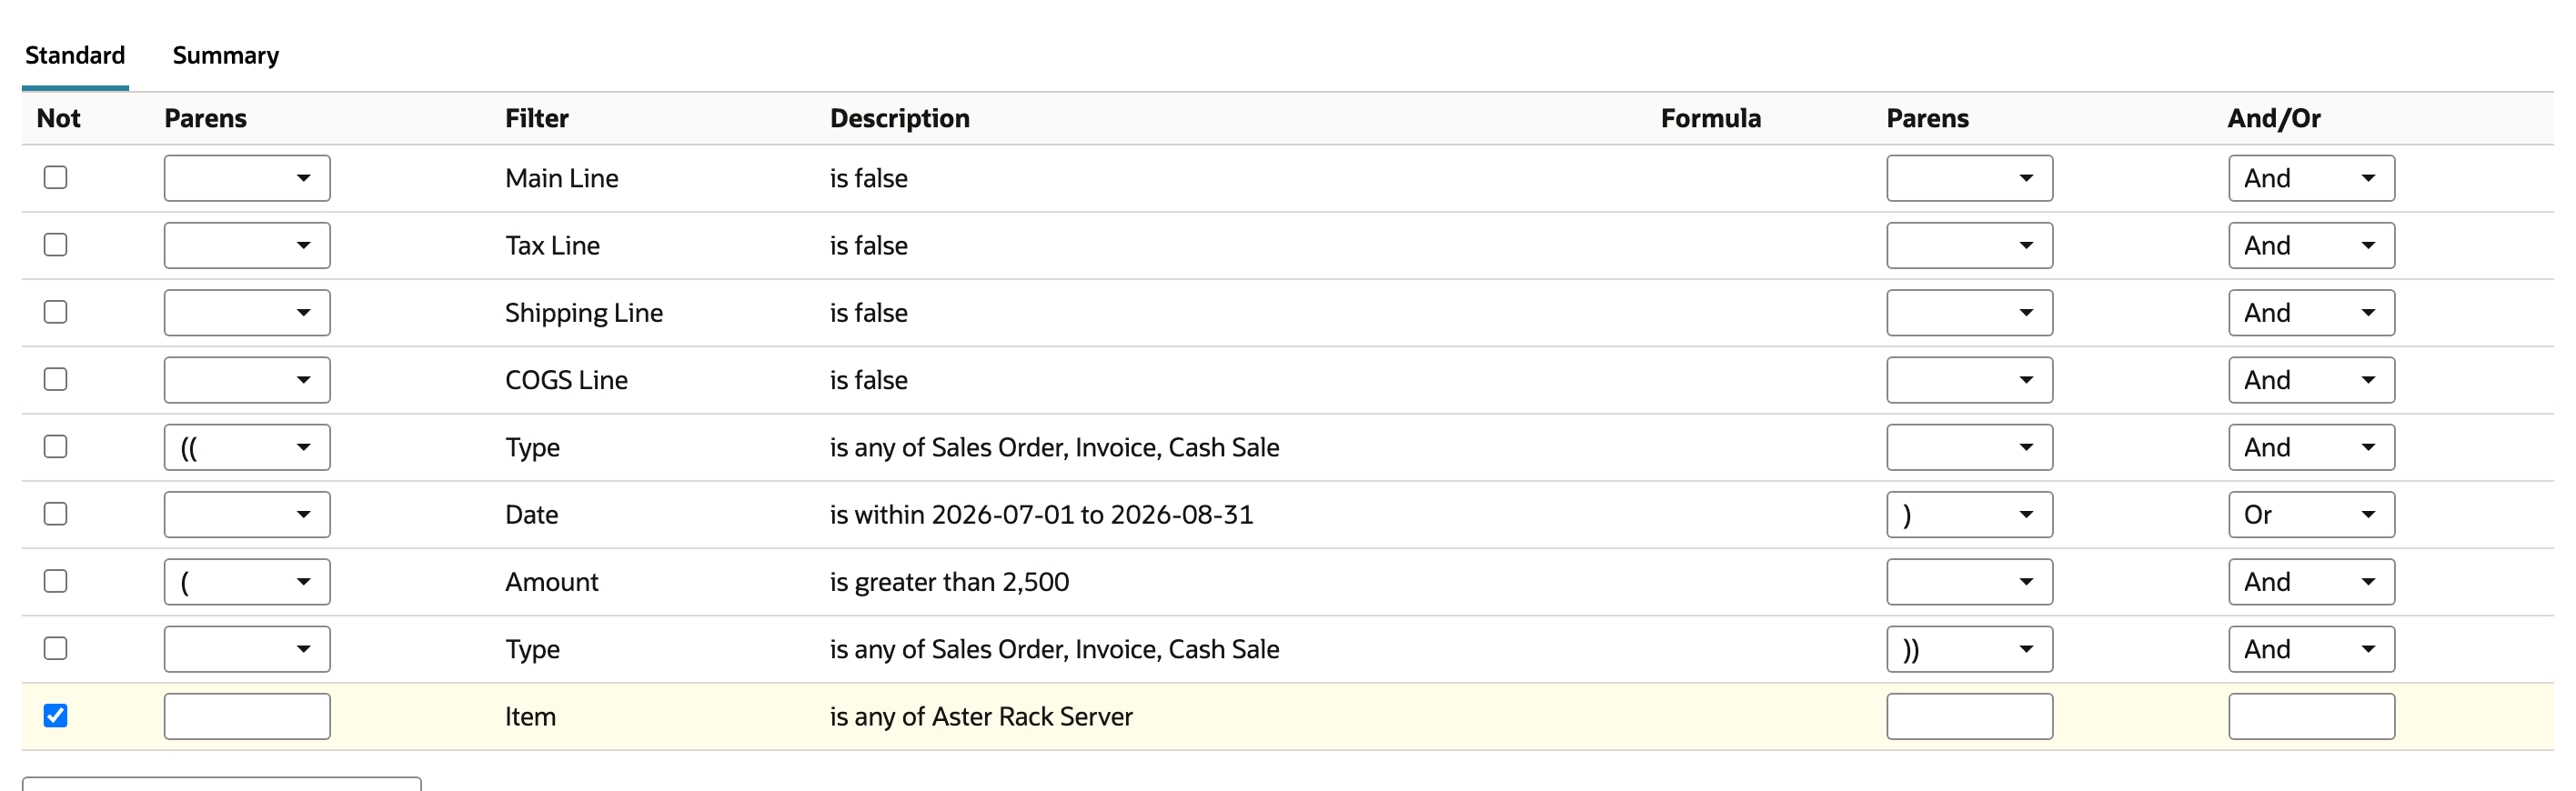Open the left Parens dropdown for Amount
This screenshot has width=2576, height=791.
[x=247, y=582]
